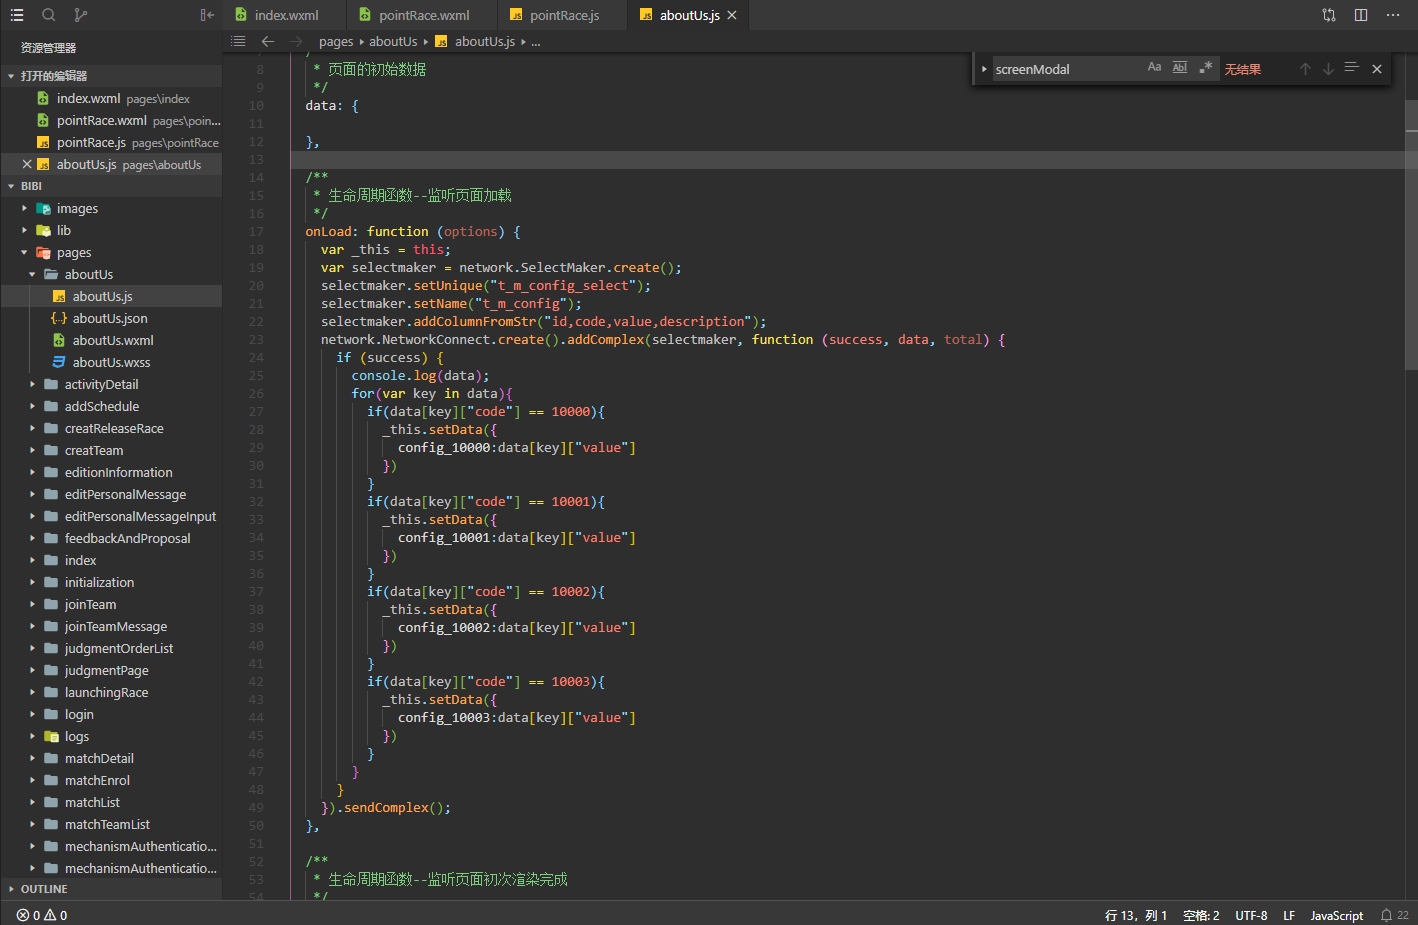This screenshot has width=1418, height=925.
Task: Click the breadcrumb ellipsis symbol segment
Action: pos(536,42)
